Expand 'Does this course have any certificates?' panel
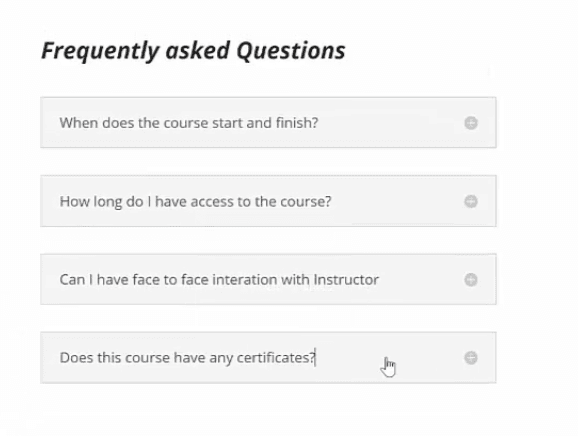Screen dimensions: 578x436 click(x=268, y=357)
